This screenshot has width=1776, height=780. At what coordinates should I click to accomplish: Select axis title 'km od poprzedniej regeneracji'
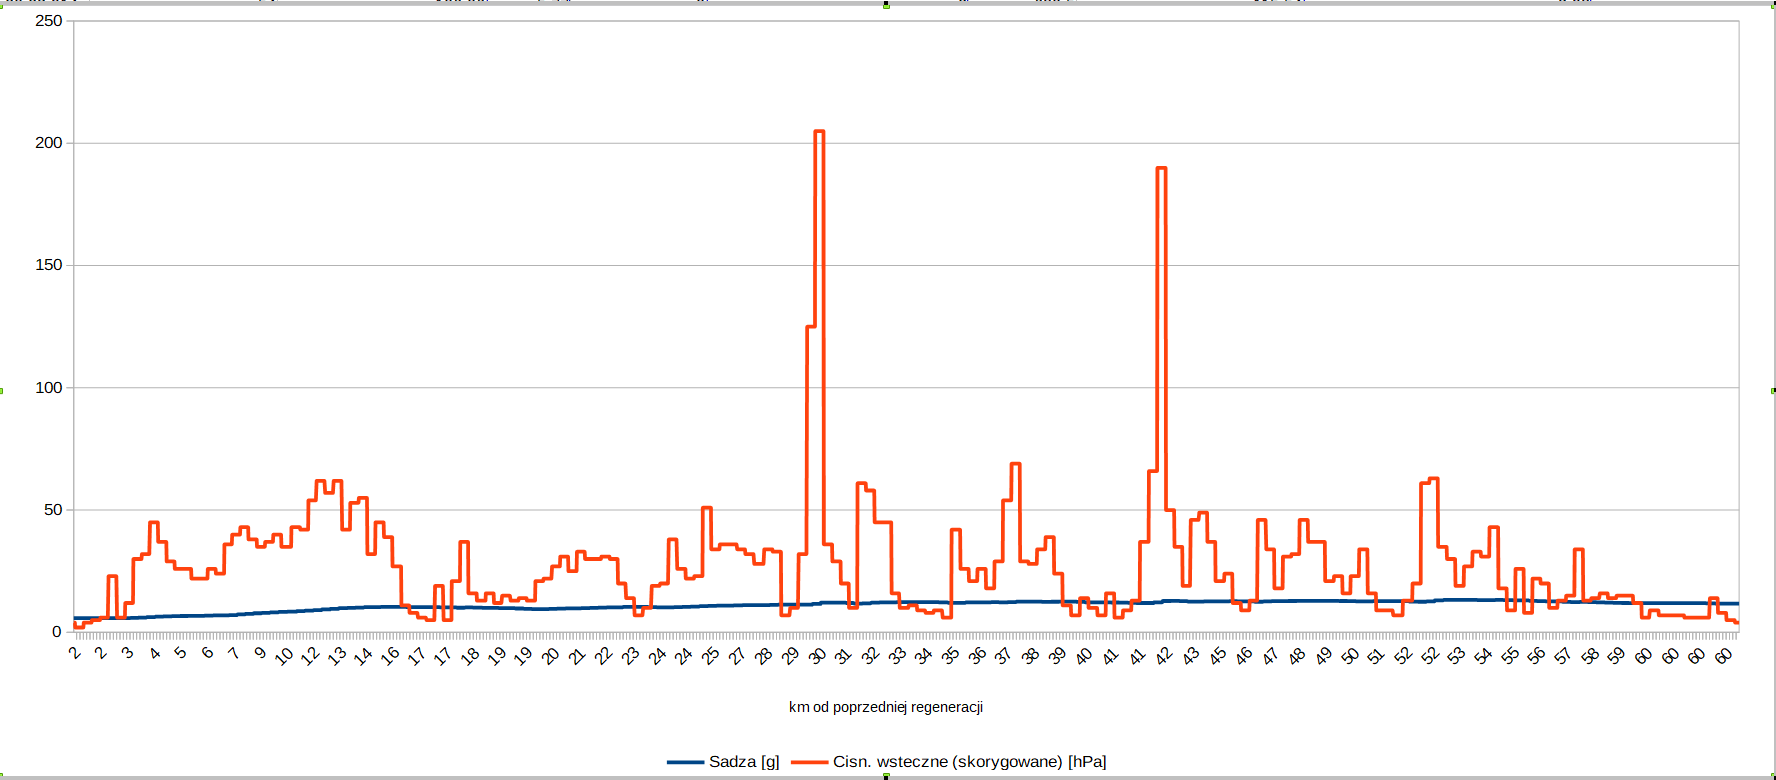[886, 707]
